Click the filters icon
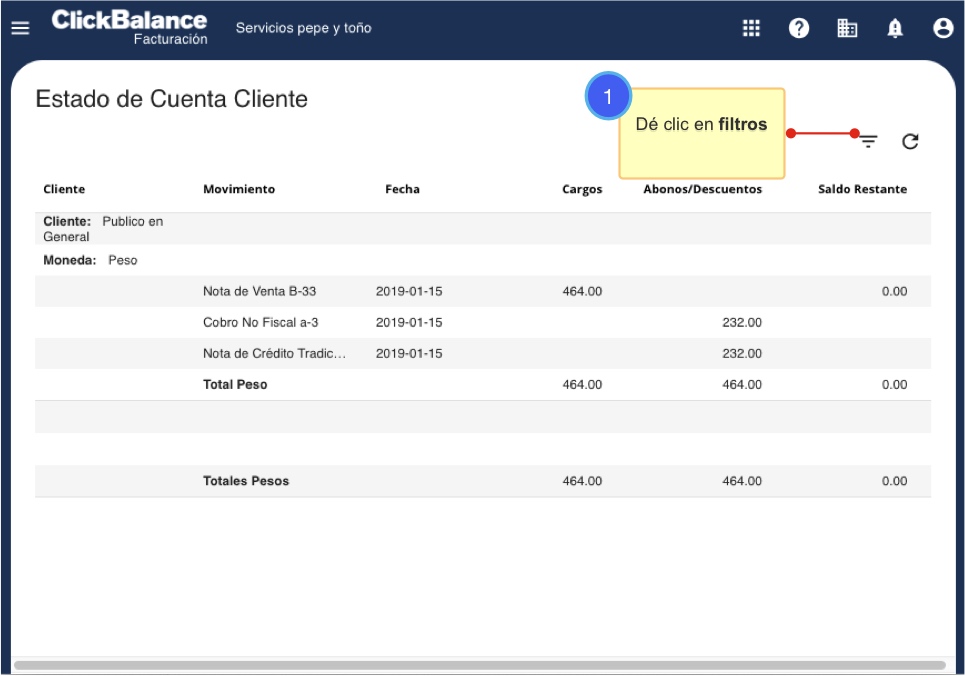This screenshot has height=676, width=965. (869, 142)
